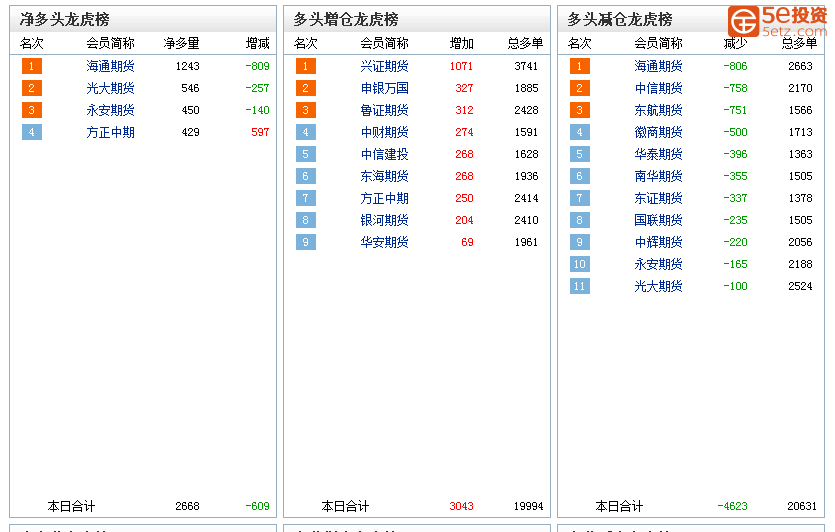
Task: Click rank badge 5 beside 中信建投
Action: point(306,154)
